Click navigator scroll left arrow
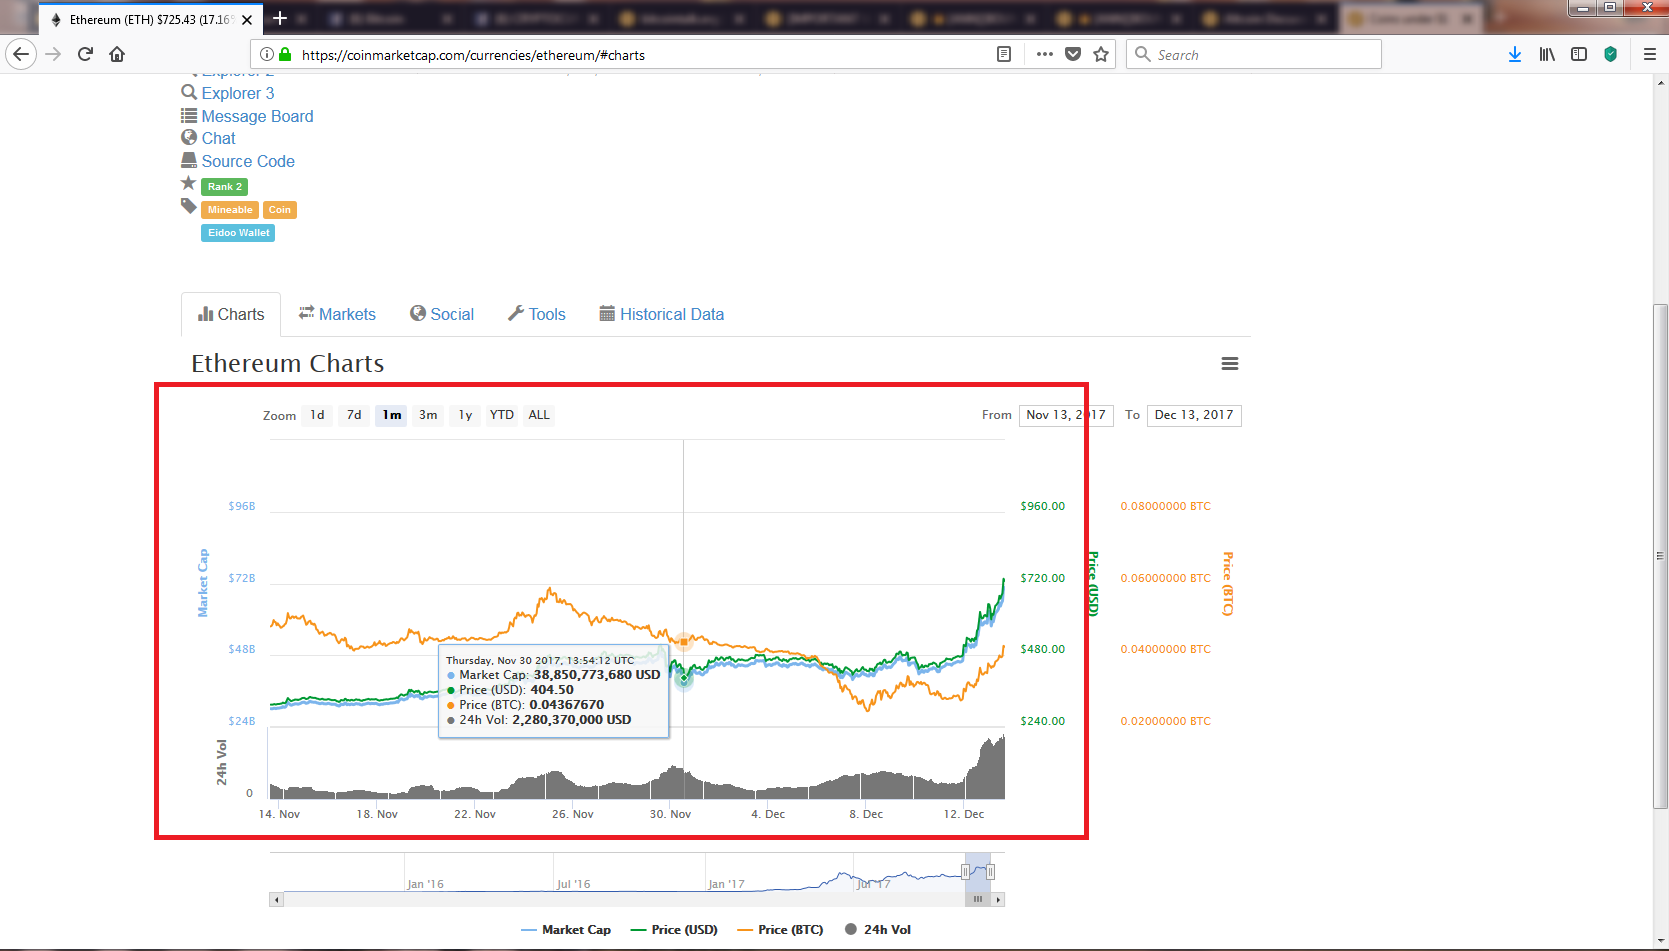This screenshot has width=1669, height=951. pos(276,900)
